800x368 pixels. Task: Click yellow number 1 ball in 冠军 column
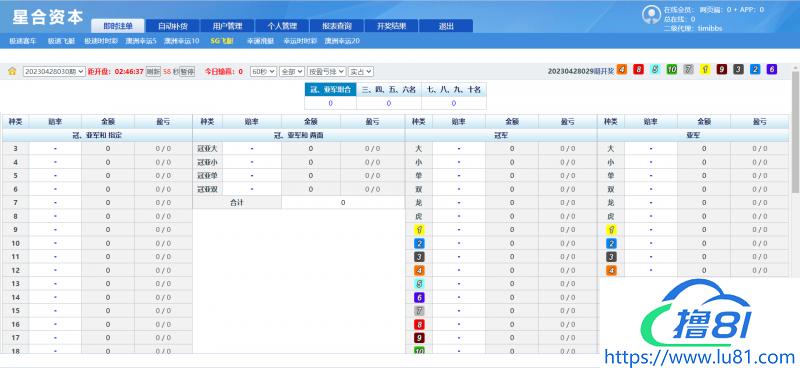[x=419, y=230]
